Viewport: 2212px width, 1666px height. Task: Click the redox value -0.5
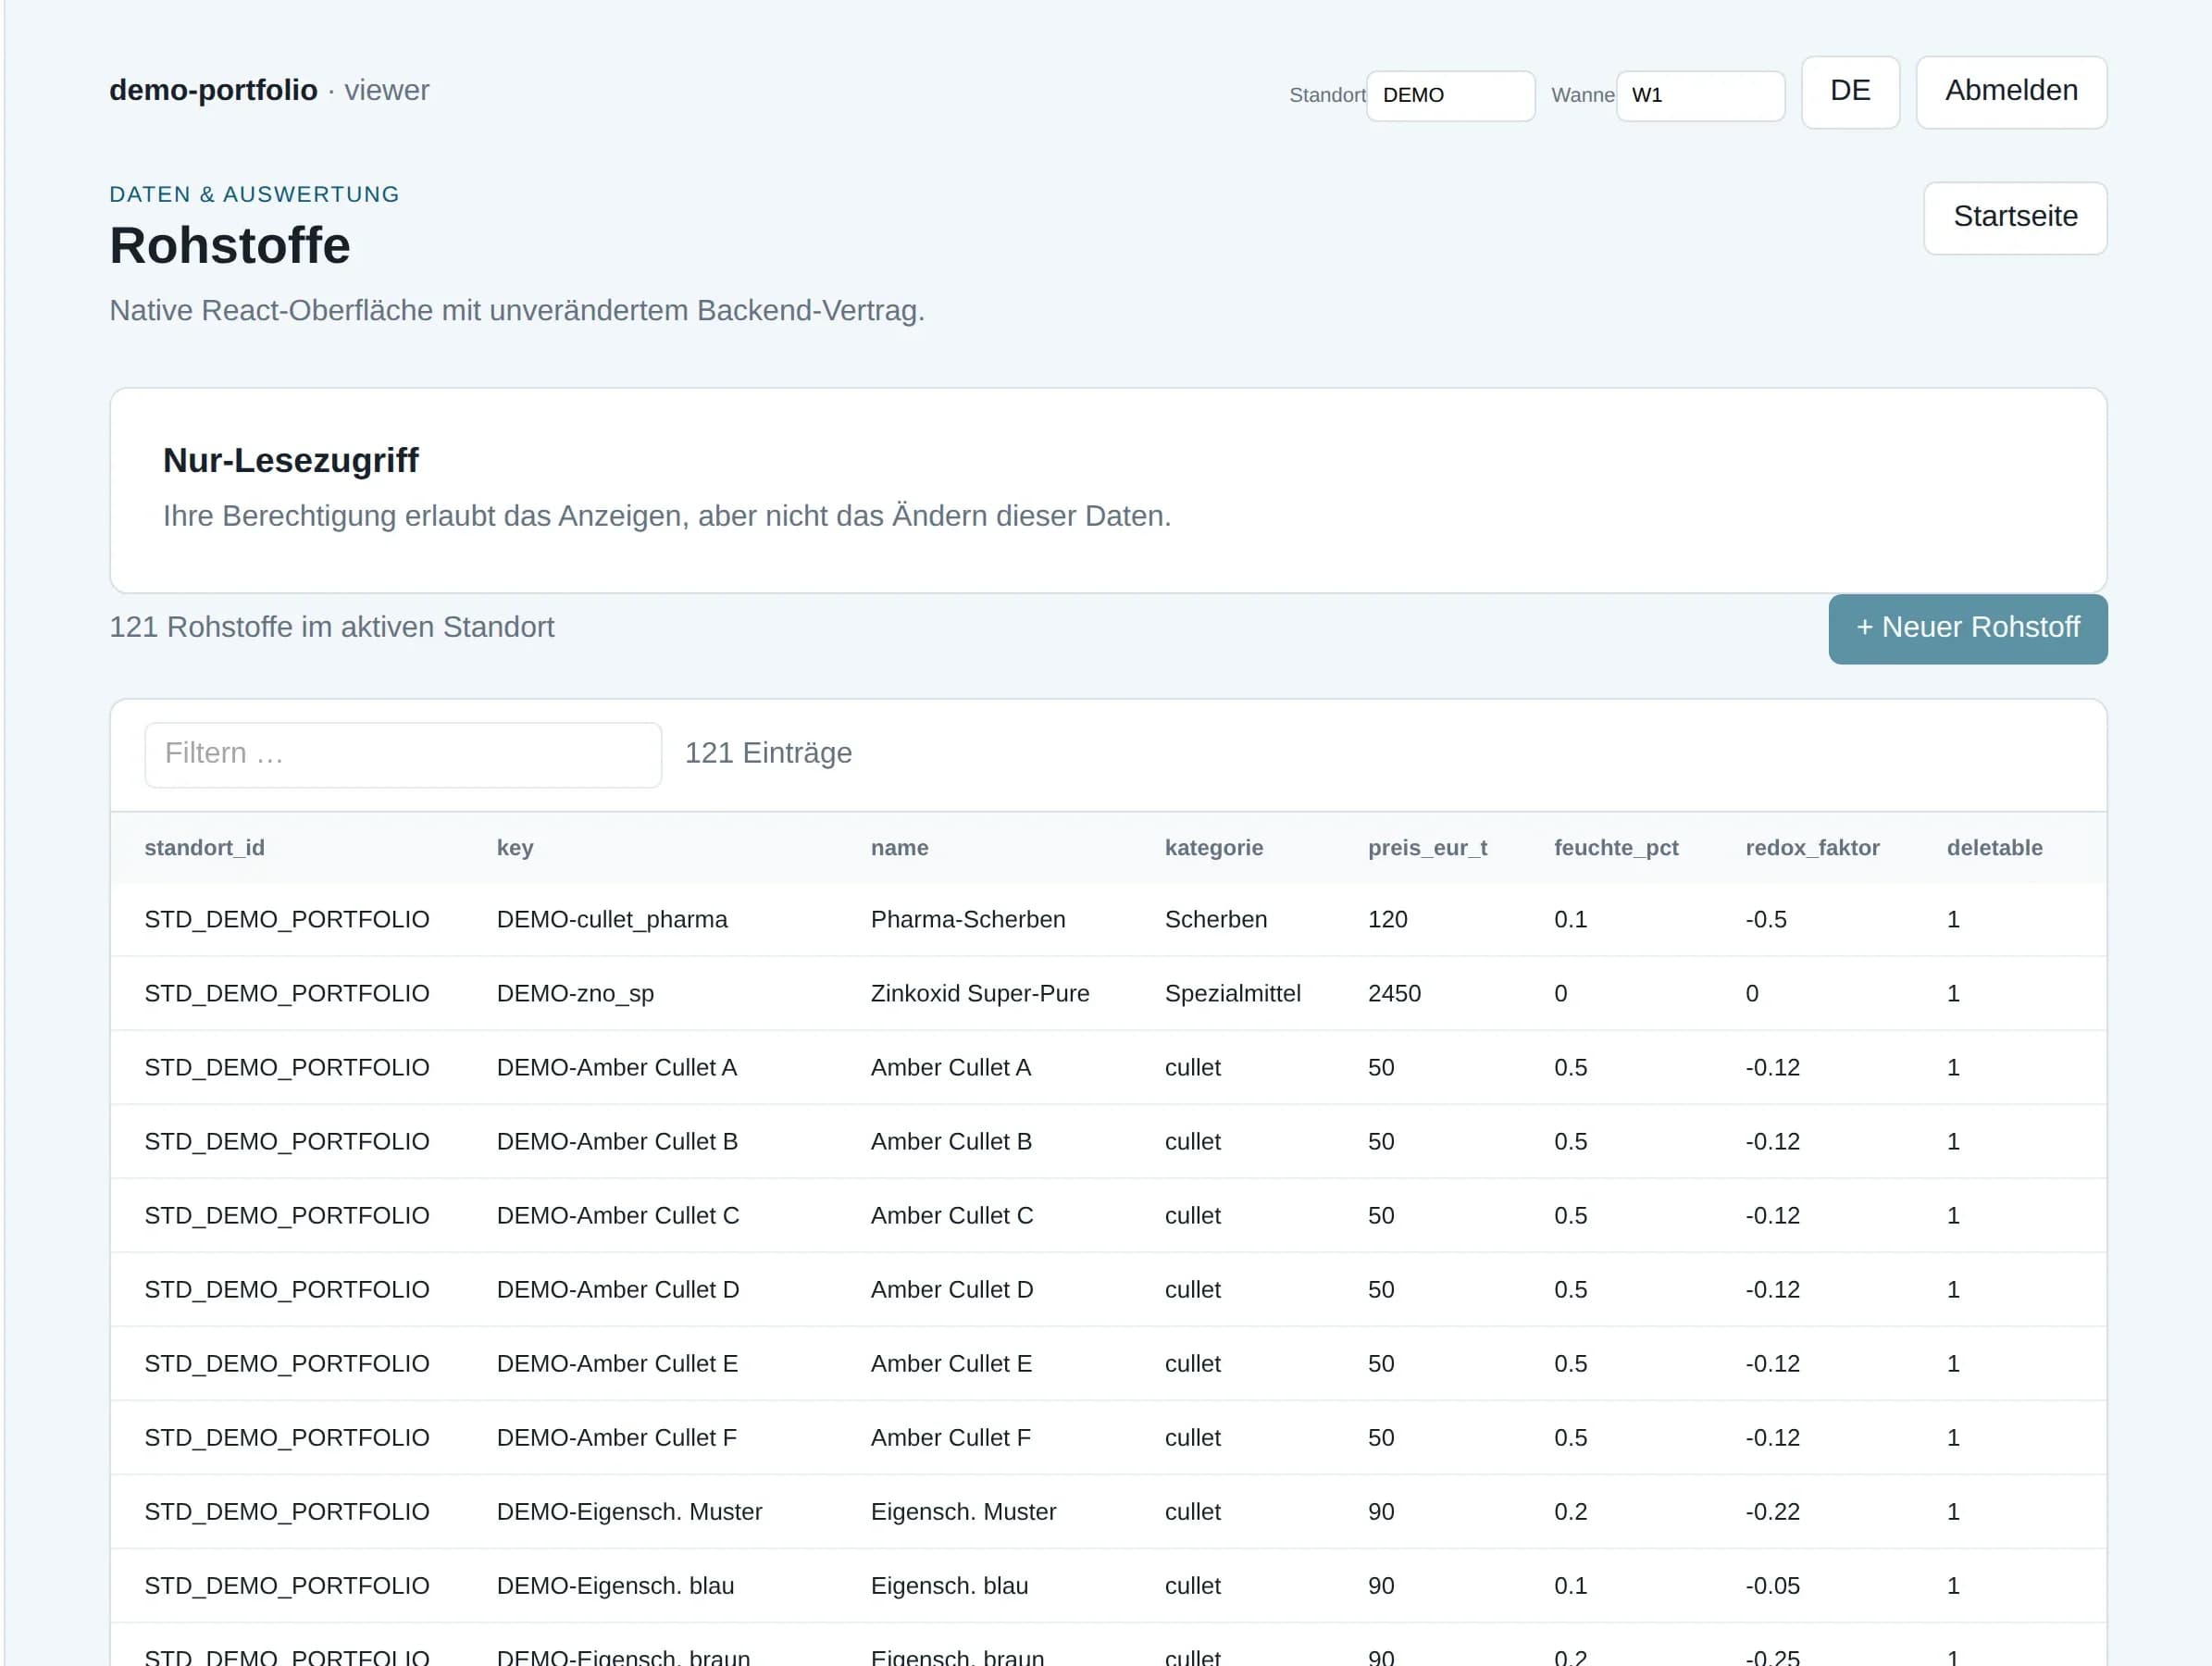coord(1765,919)
